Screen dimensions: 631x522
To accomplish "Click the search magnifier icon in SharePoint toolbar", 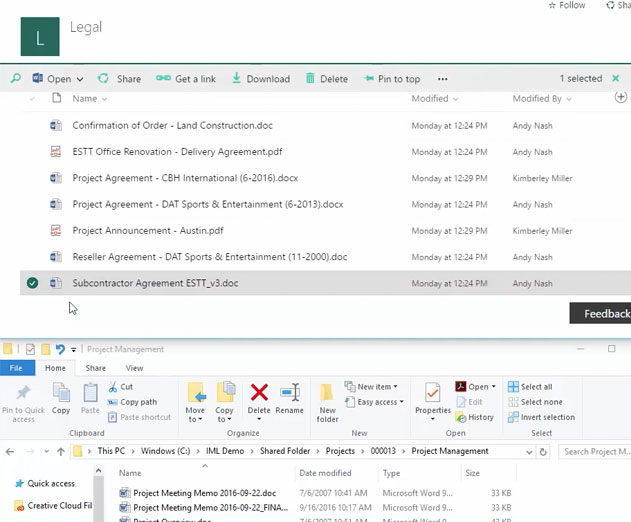I will coord(15,78).
